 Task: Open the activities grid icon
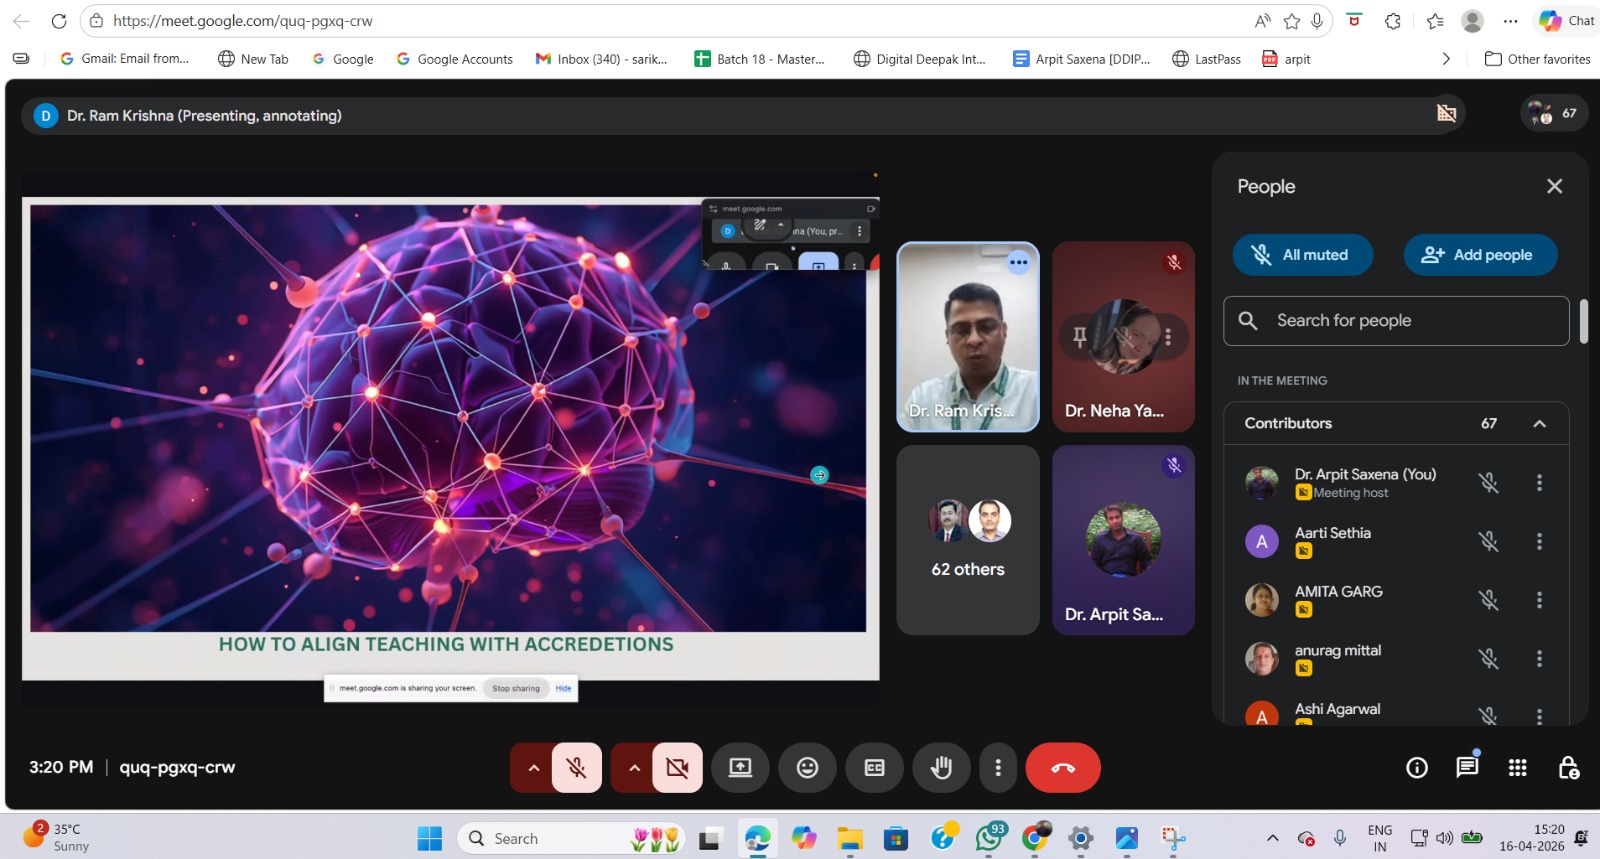pos(1517,768)
